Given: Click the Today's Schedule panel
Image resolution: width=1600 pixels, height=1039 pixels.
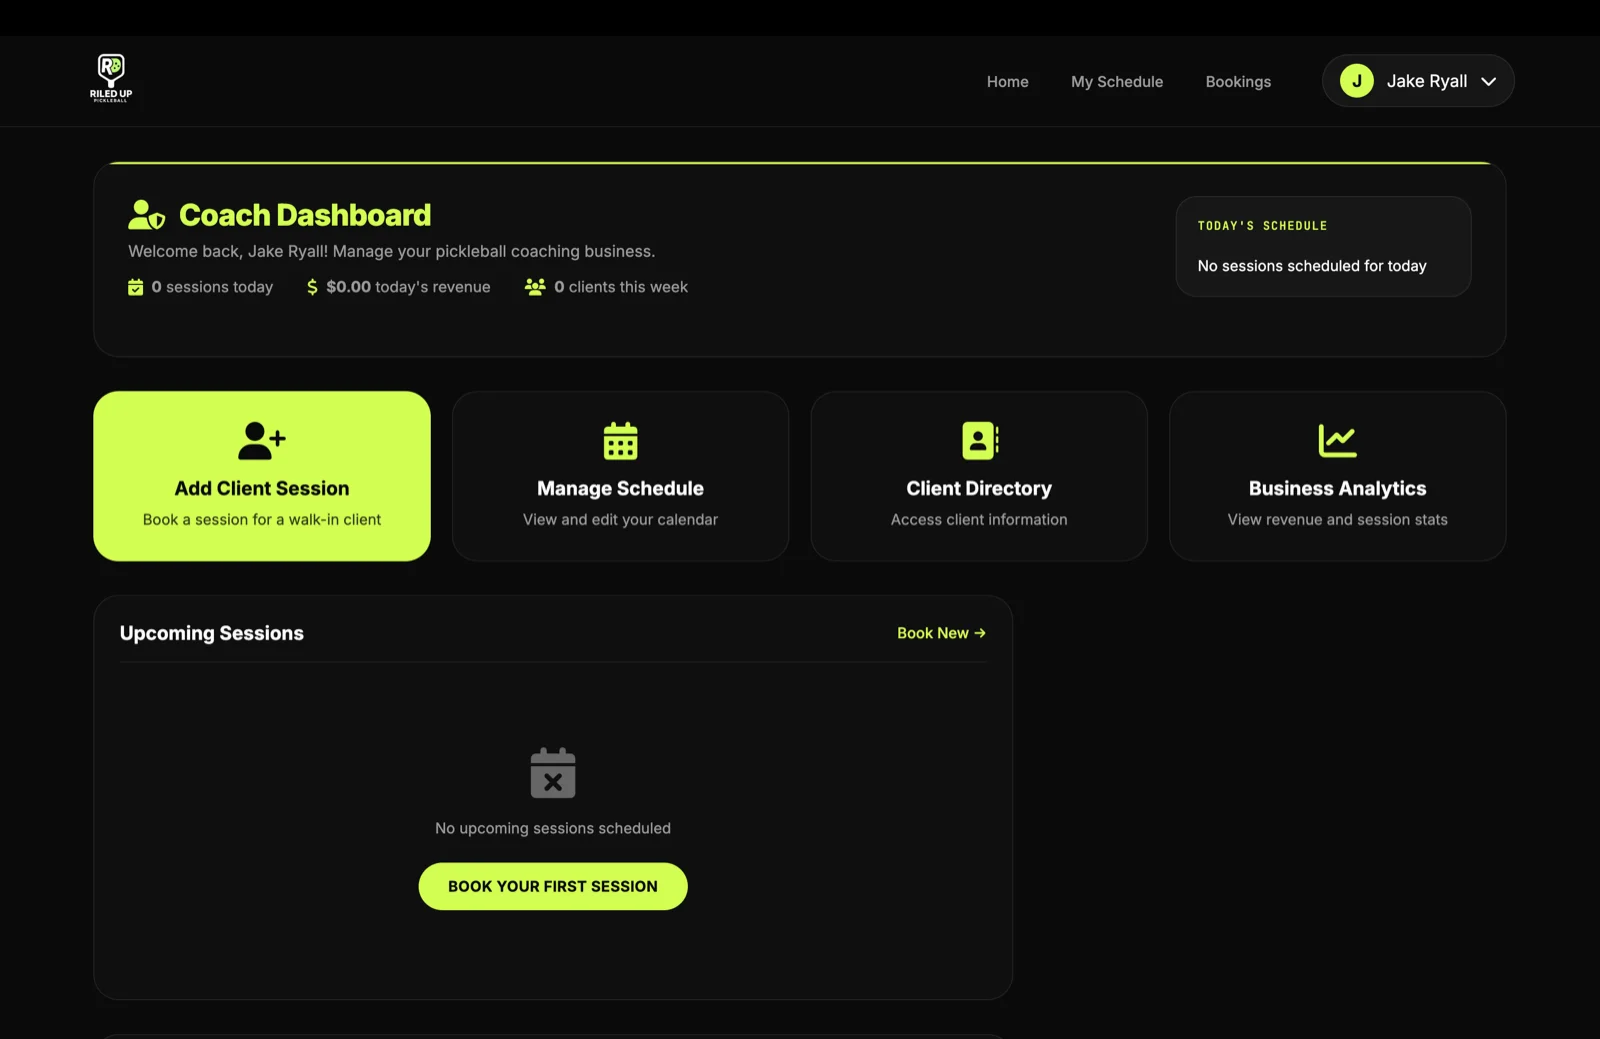Looking at the screenshot, I should 1322,247.
